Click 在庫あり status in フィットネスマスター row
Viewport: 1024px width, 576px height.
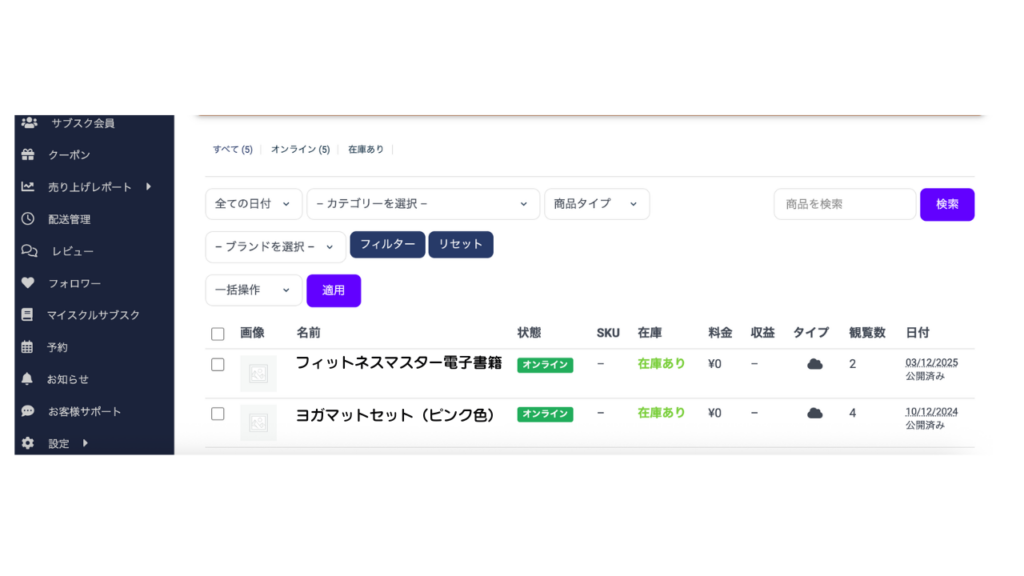(x=662, y=364)
